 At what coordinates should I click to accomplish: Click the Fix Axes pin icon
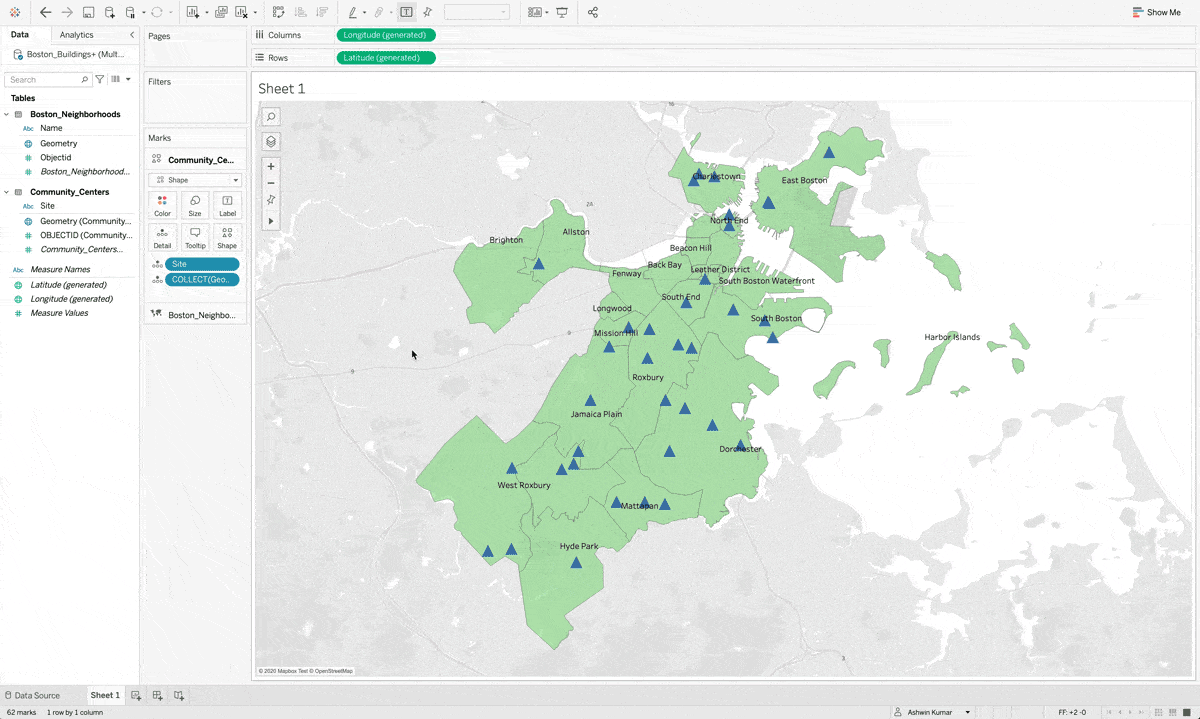tap(427, 12)
